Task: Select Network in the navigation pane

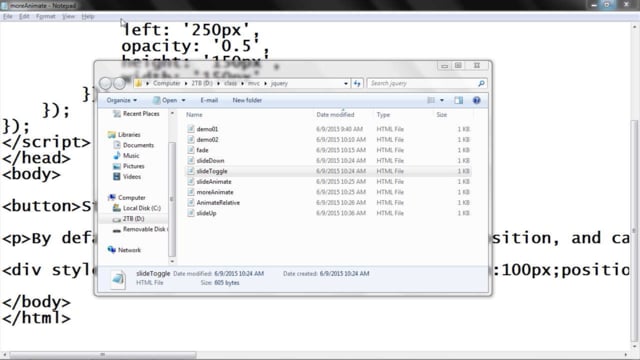Action: [x=124, y=250]
